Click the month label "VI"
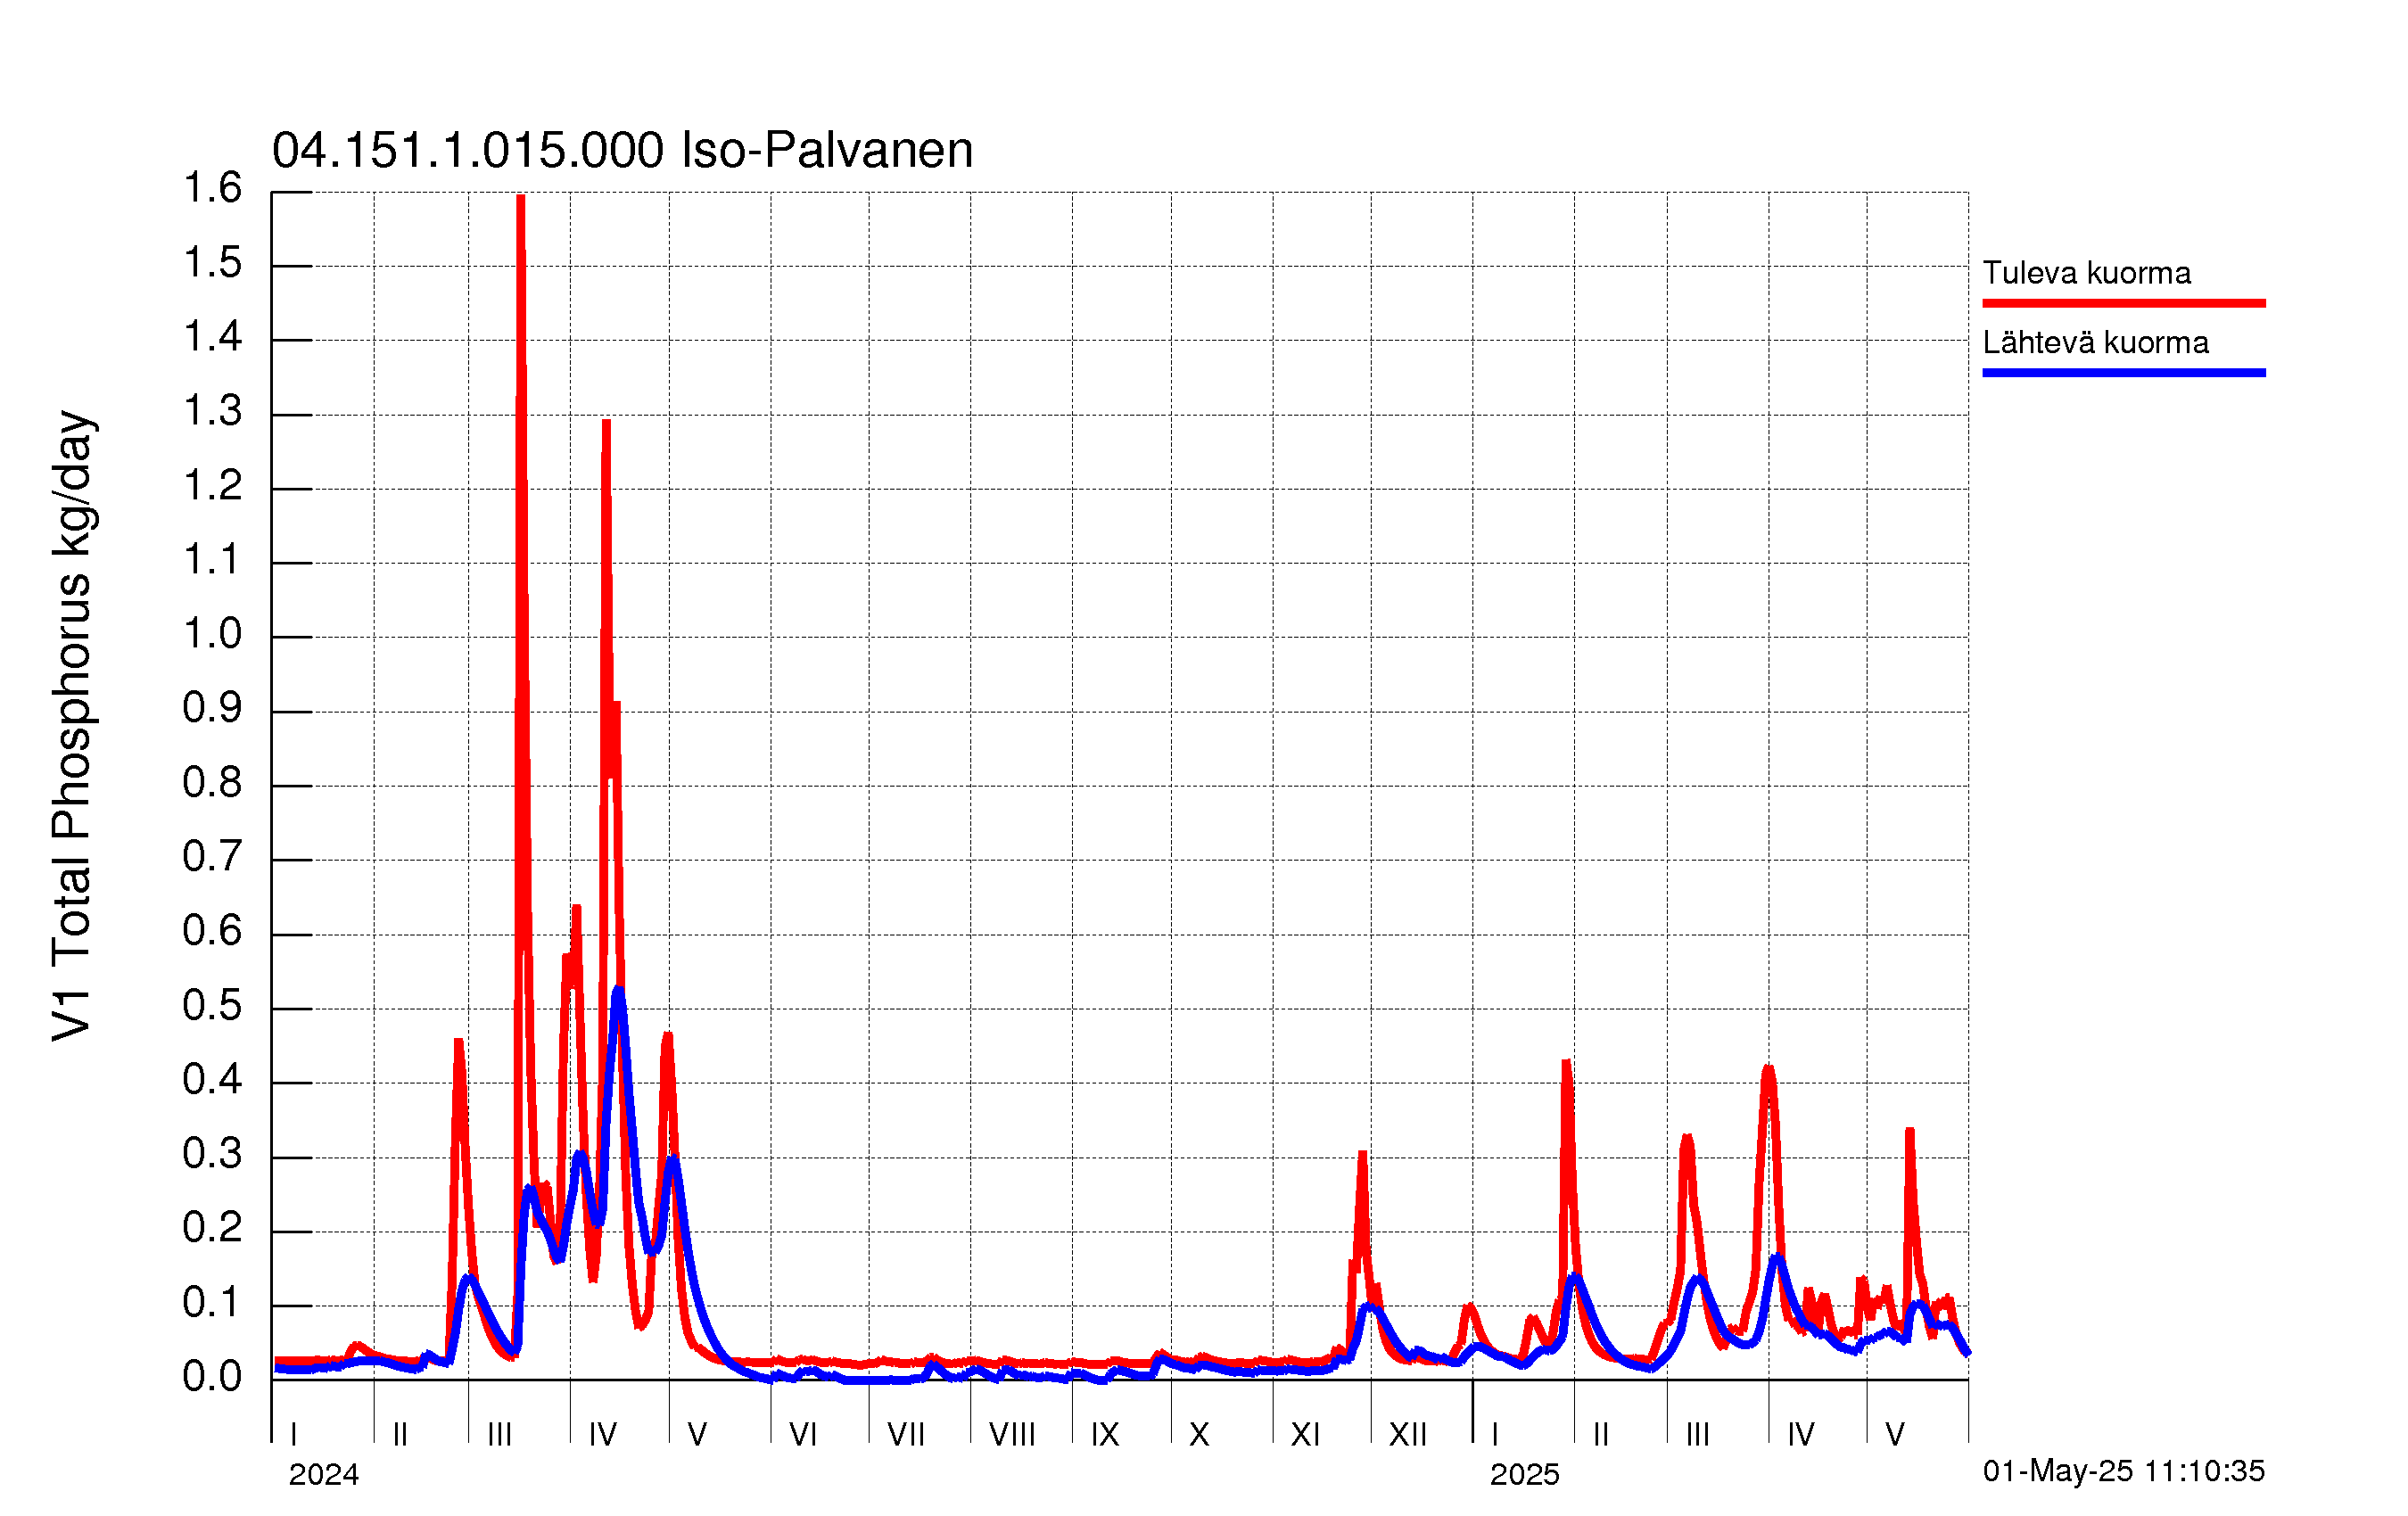2408x1516 pixels. coord(803,1435)
